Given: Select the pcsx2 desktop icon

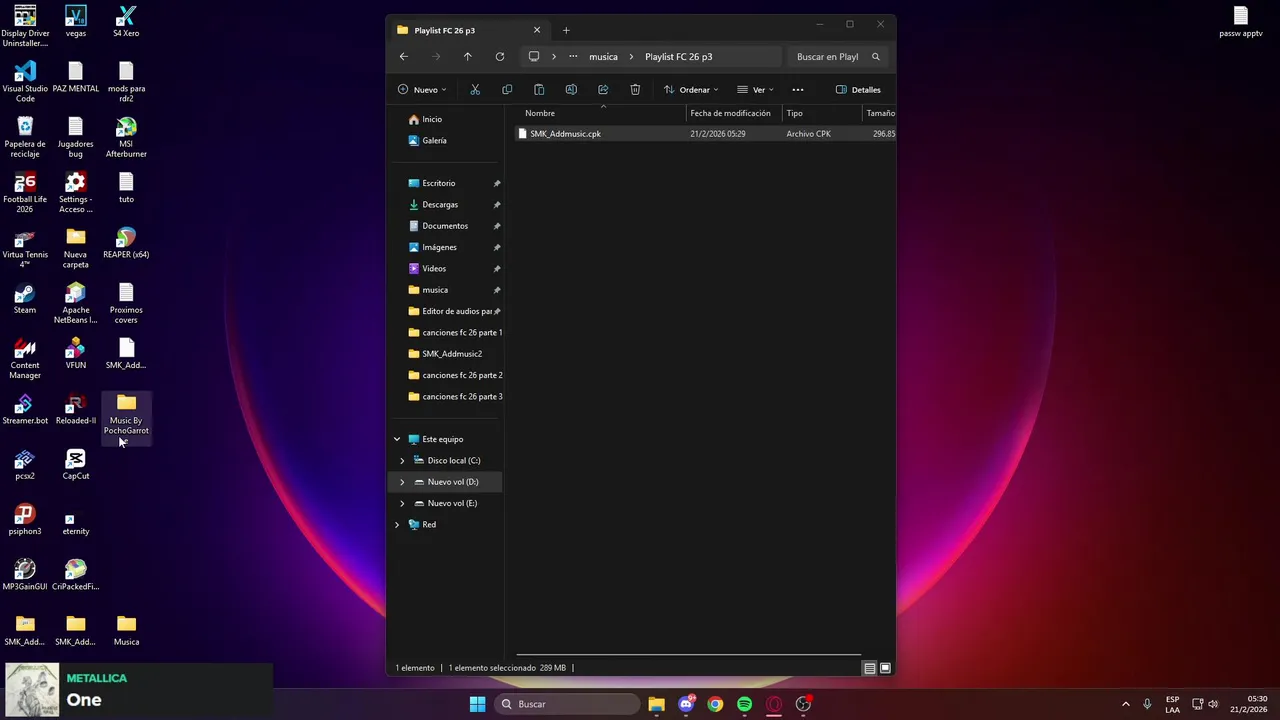Looking at the screenshot, I should (25, 465).
